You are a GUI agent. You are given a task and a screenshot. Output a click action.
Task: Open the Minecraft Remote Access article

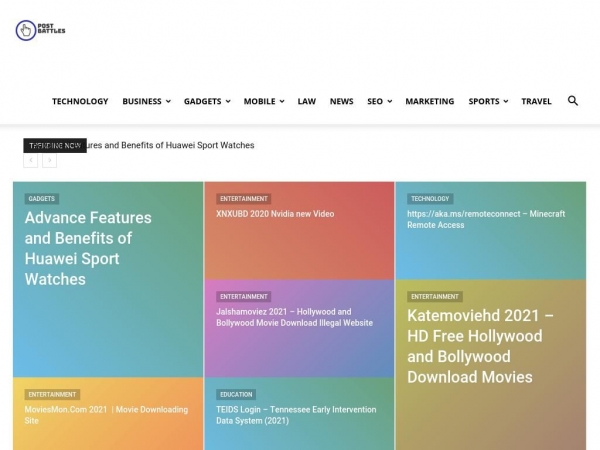click(486, 219)
